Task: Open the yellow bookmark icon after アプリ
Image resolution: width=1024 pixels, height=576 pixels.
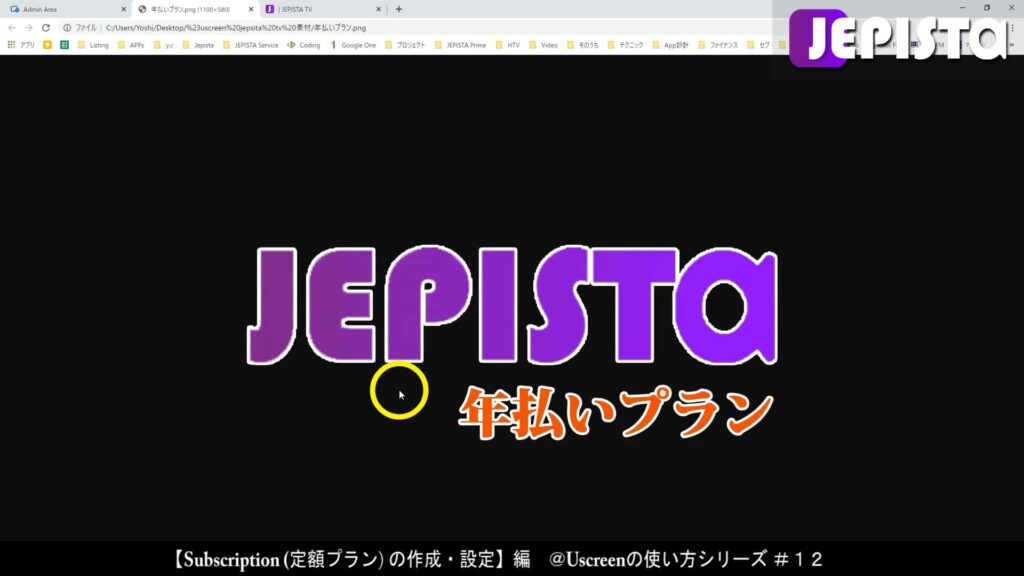Action: tap(47, 45)
